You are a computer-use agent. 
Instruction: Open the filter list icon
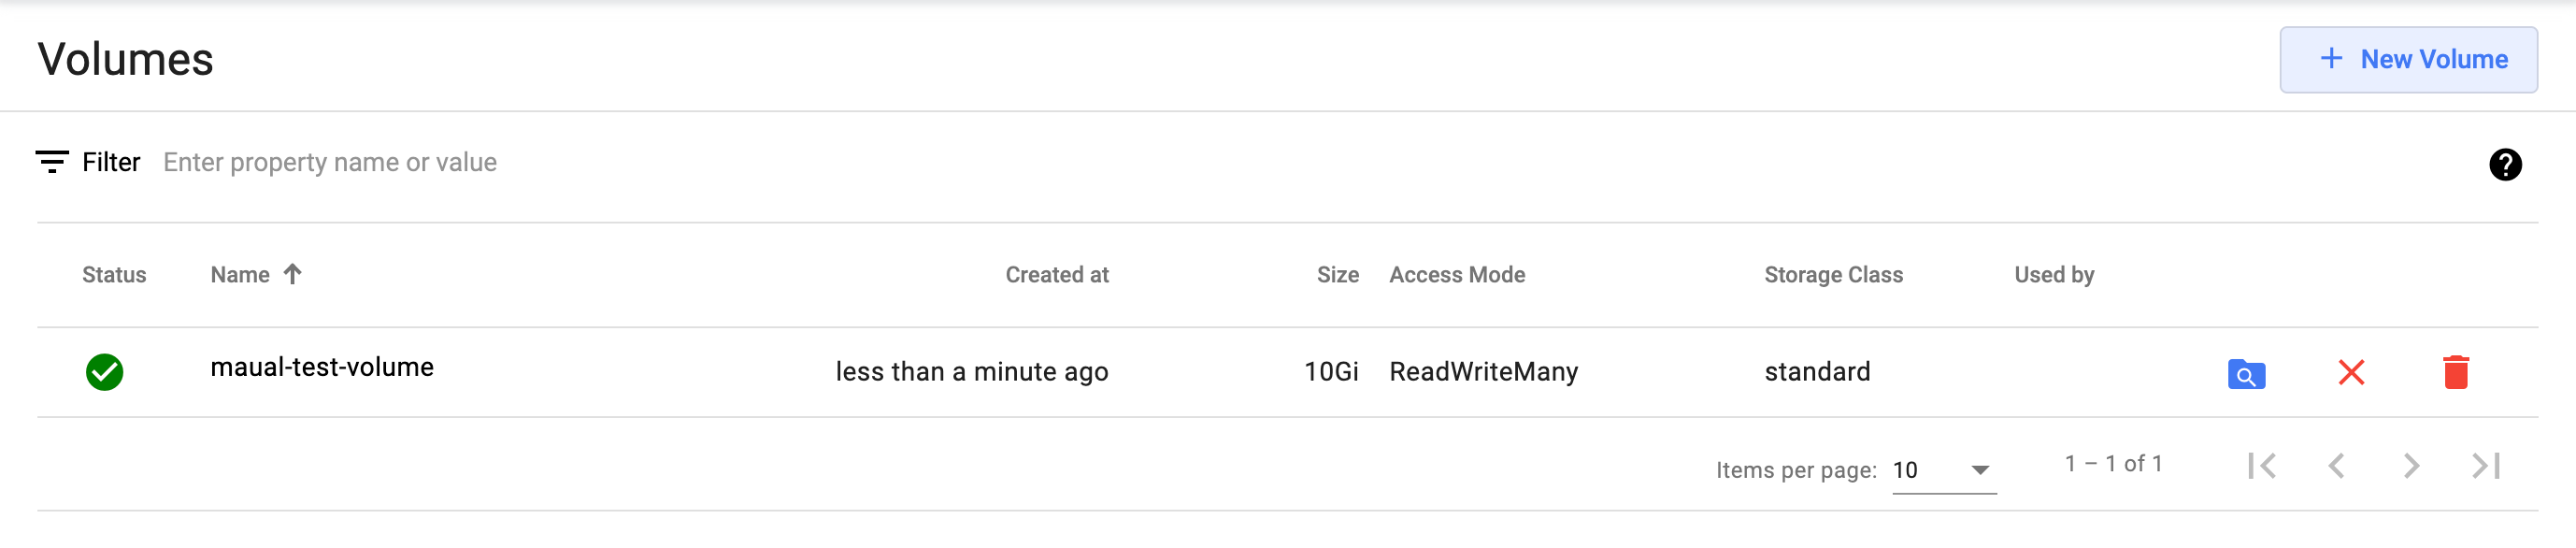tap(52, 162)
